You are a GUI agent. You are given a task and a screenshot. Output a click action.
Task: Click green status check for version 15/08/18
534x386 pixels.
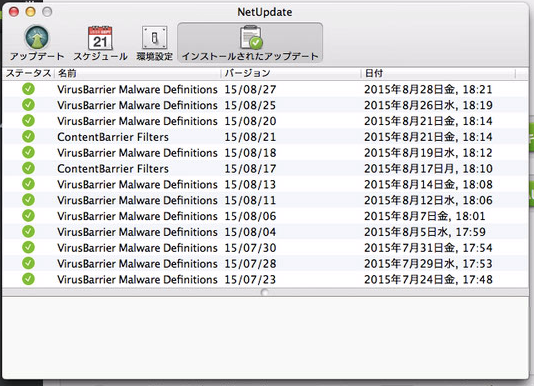29,153
